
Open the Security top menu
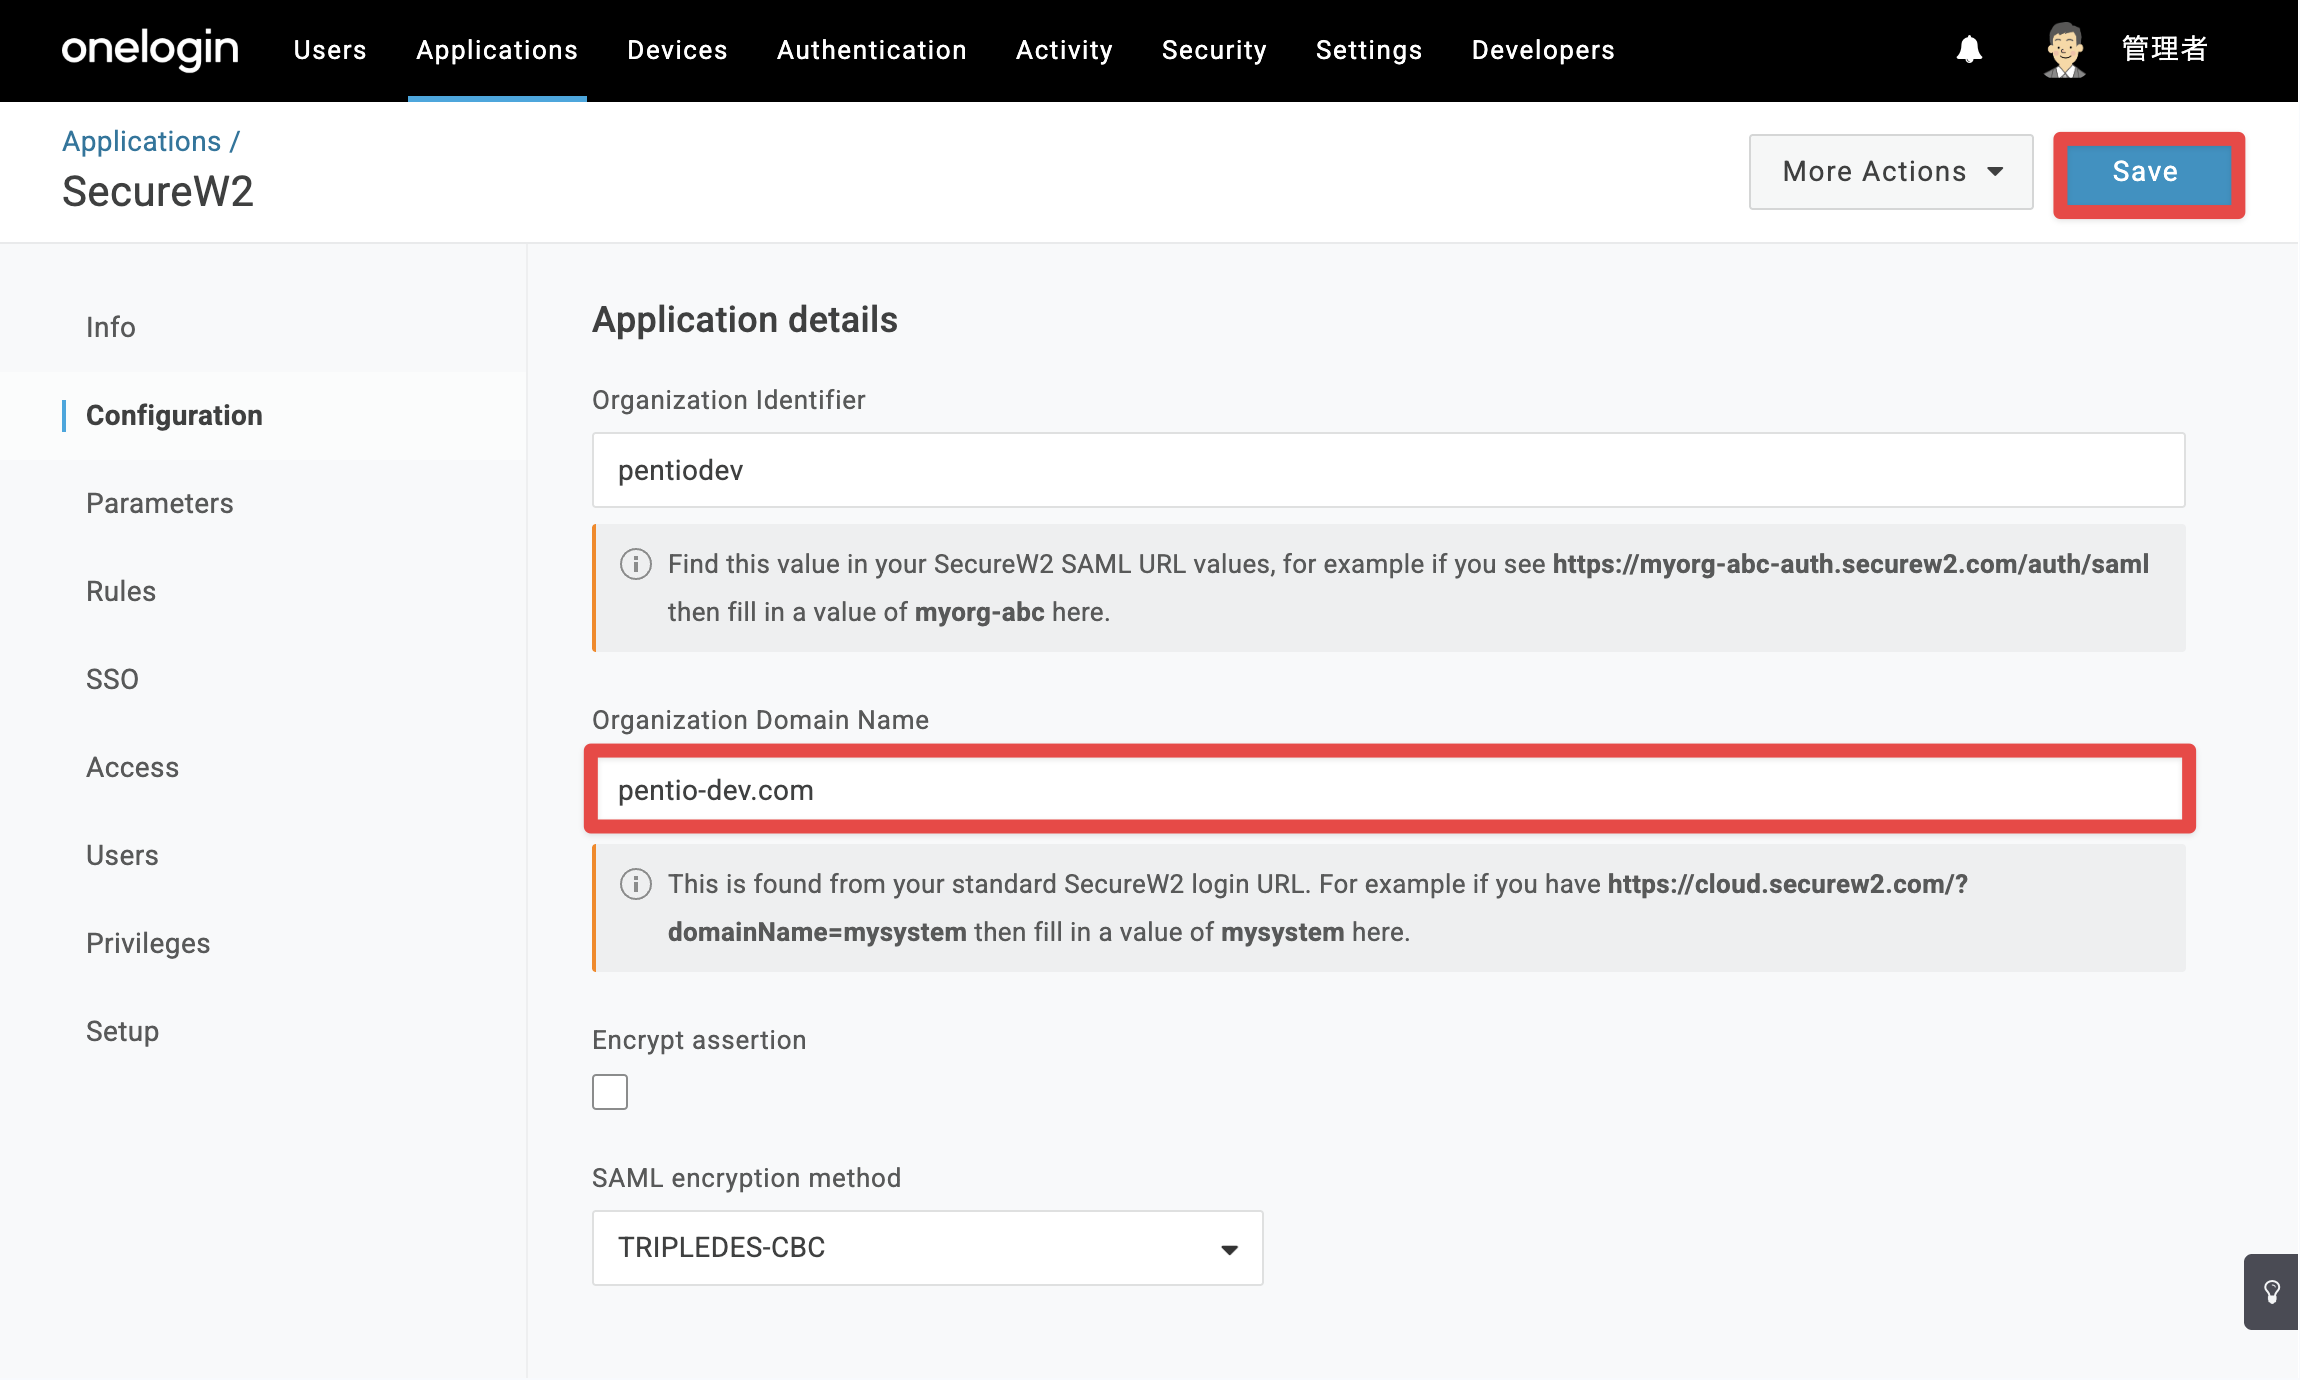click(x=1214, y=50)
